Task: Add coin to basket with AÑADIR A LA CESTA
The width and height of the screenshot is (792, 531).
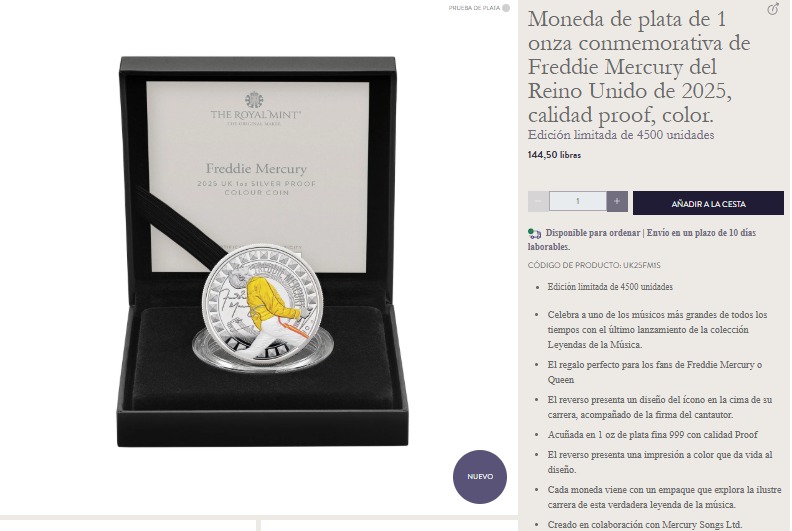Action: [x=708, y=203]
